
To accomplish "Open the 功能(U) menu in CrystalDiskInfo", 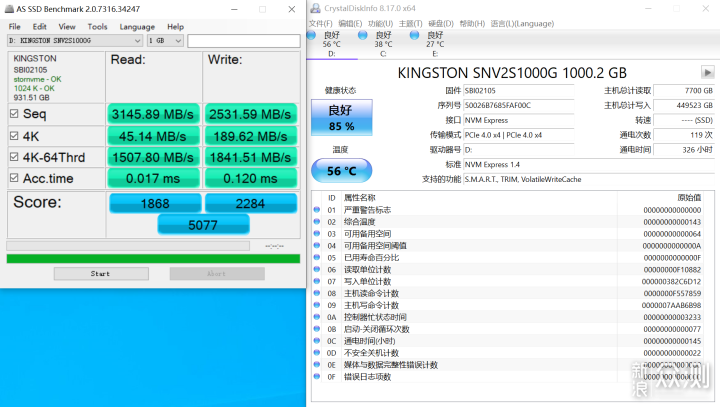I will pyautogui.click(x=379, y=23).
